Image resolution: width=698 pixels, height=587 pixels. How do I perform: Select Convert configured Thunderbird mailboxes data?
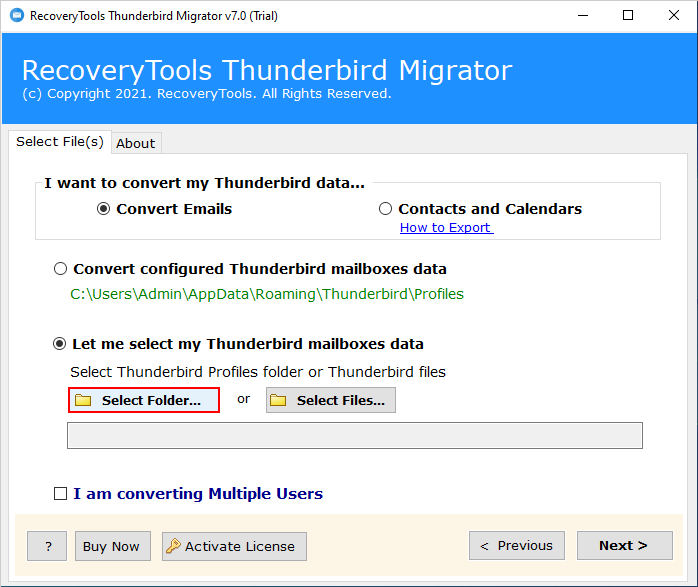pos(60,269)
